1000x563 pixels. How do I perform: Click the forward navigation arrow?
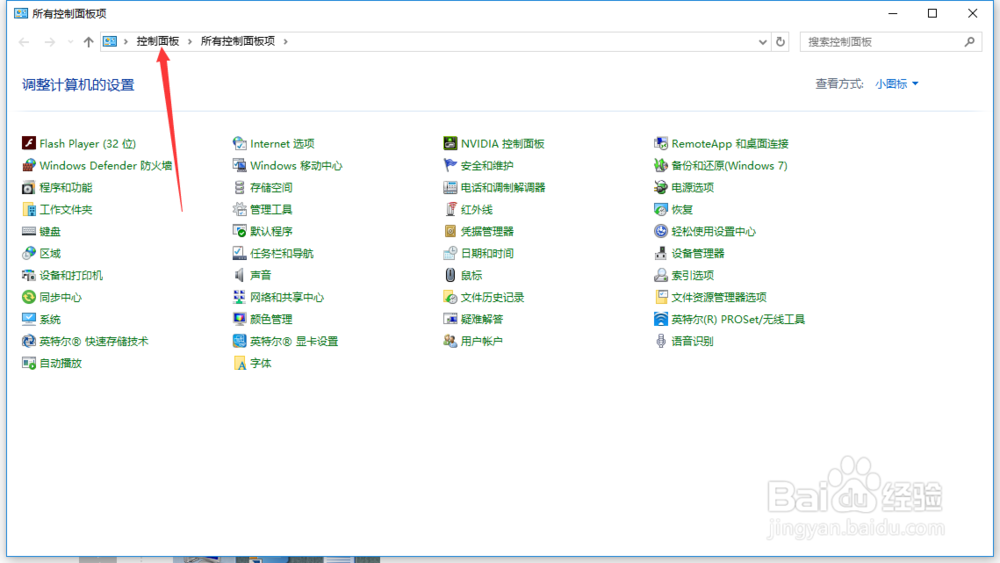point(50,42)
